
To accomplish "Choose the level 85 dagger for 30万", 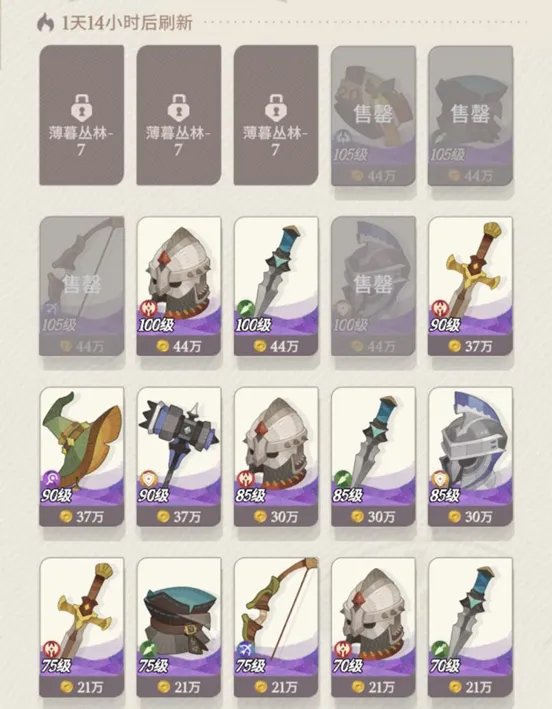I will pyautogui.click(x=373, y=456).
